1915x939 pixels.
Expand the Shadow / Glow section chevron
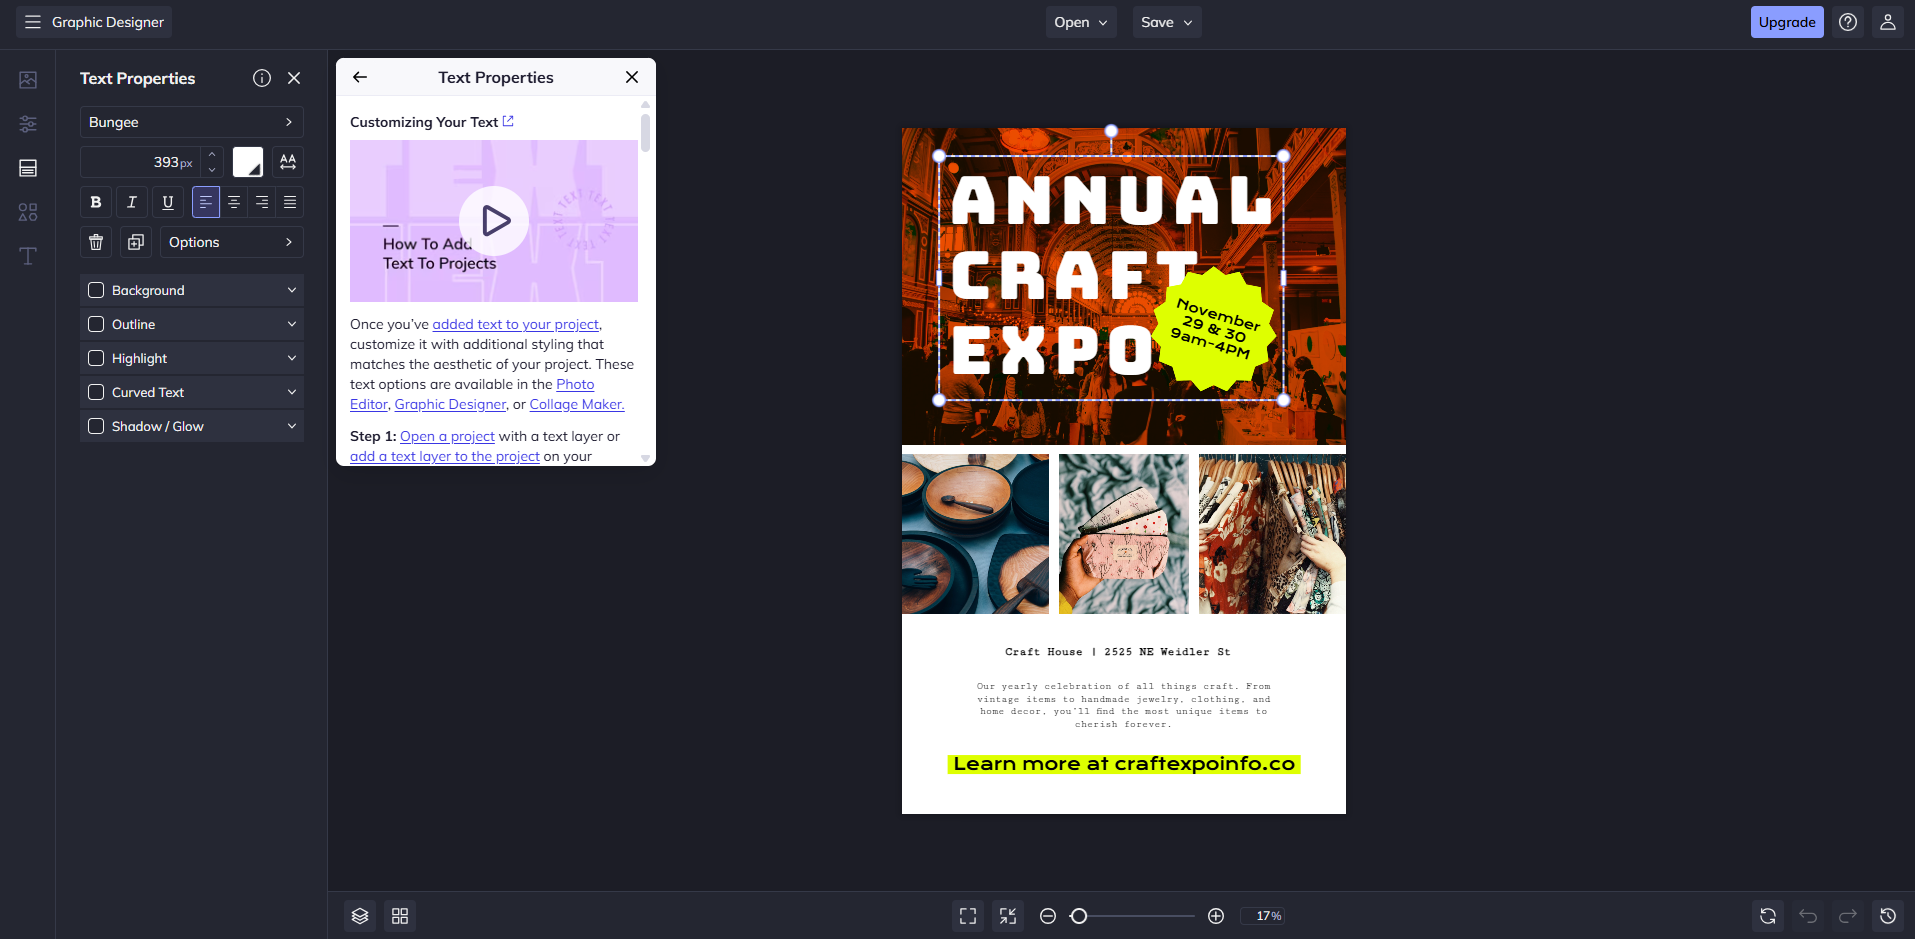pyautogui.click(x=292, y=426)
